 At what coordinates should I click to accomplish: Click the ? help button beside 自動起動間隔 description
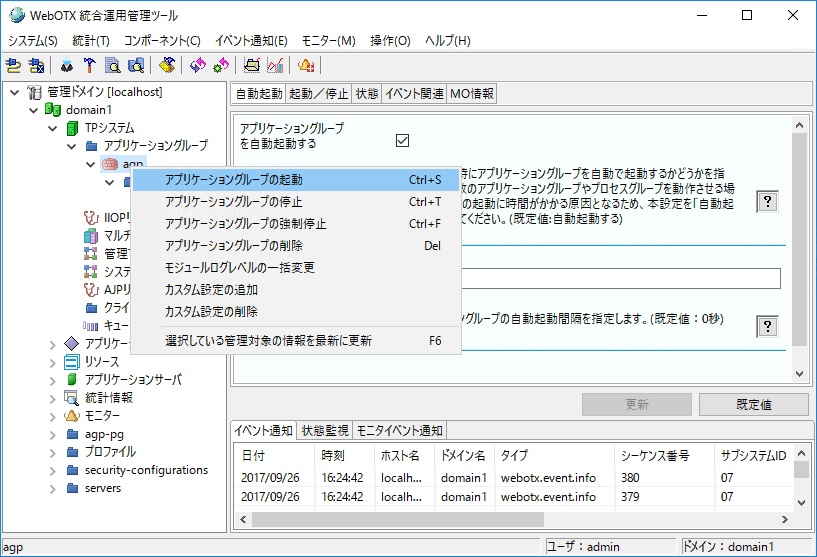pyautogui.click(x=767, y=327)
